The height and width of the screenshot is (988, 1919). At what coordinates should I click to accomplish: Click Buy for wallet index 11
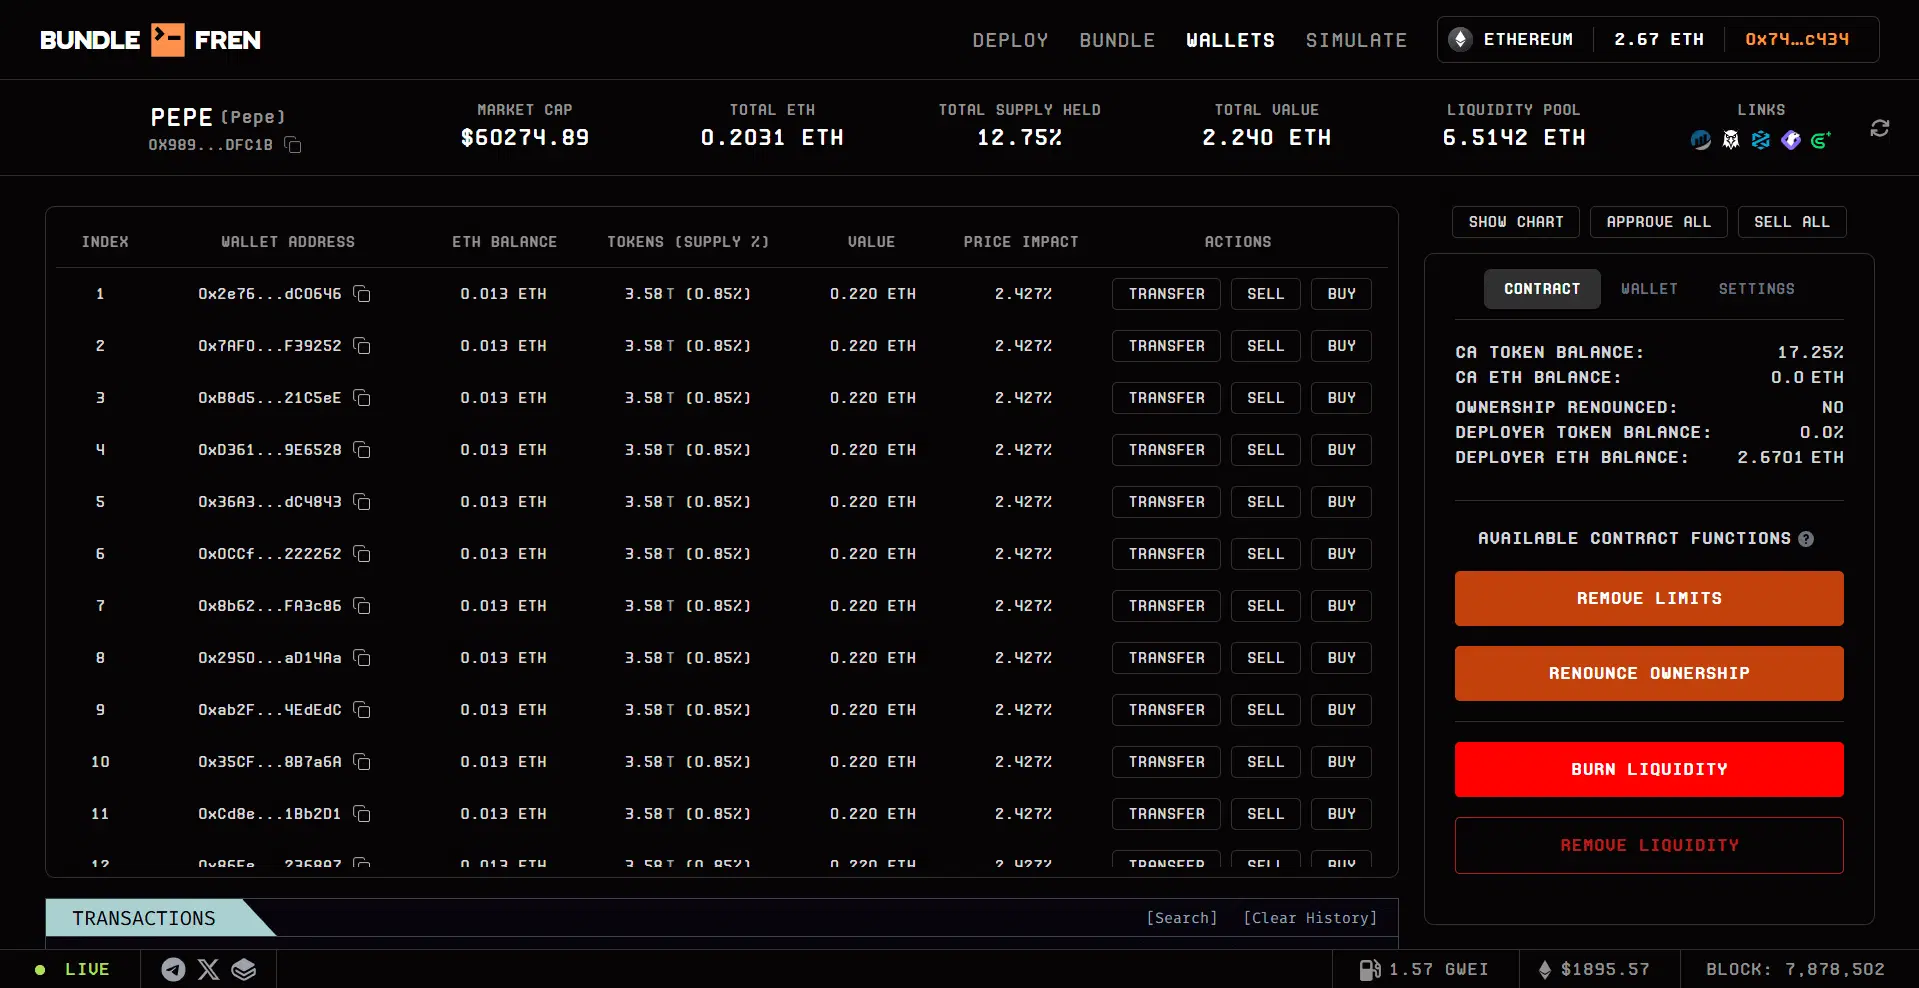tap(1341, 814)
